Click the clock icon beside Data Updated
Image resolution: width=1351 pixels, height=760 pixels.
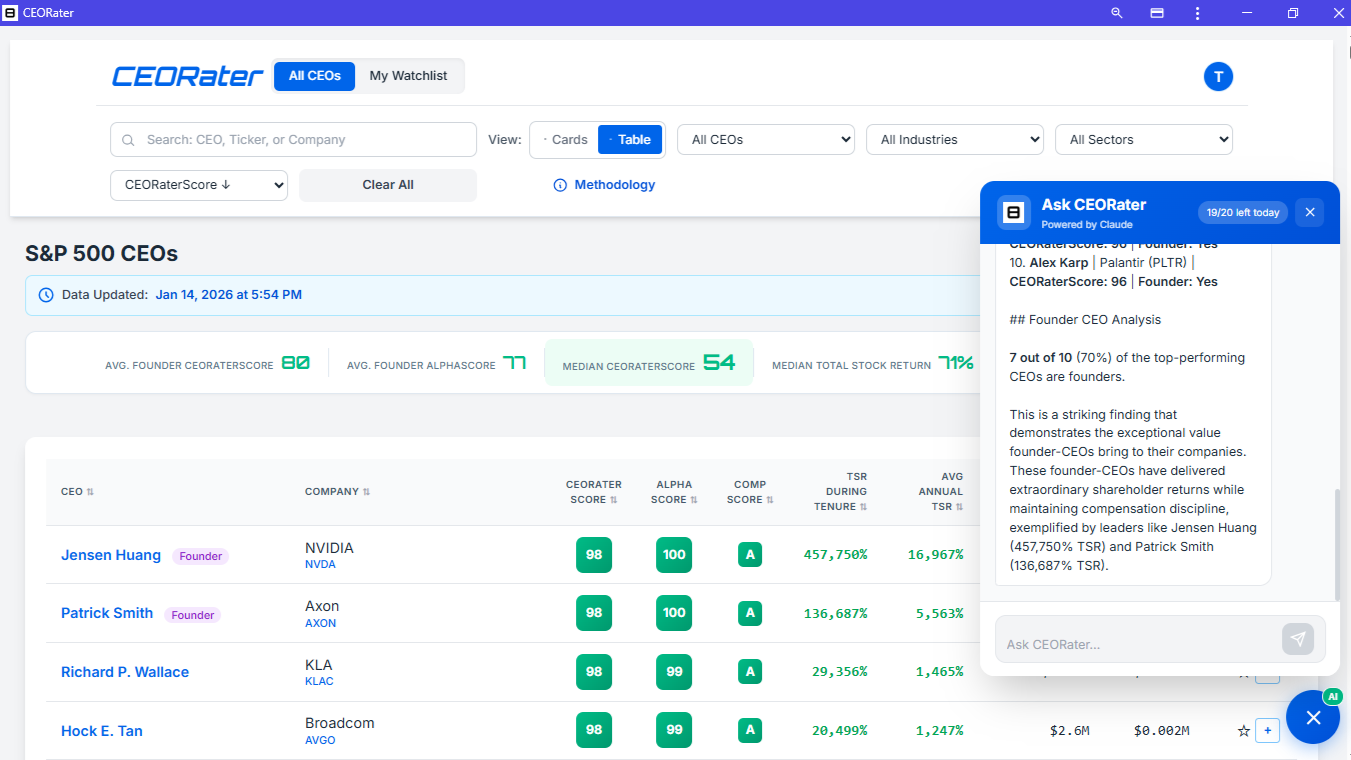pyautogui.click(x=46, y=295)
